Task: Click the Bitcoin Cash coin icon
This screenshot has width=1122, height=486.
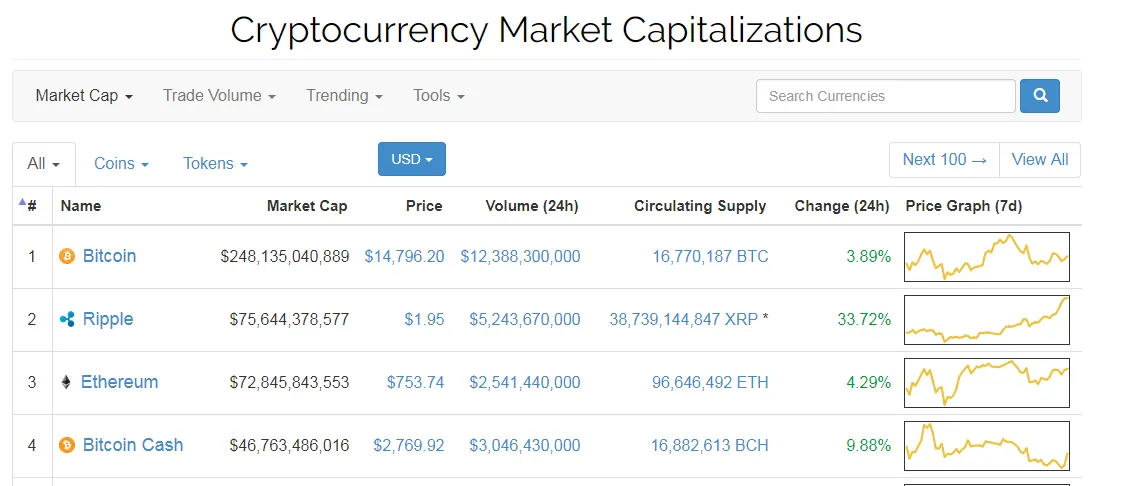Action: 67,445
